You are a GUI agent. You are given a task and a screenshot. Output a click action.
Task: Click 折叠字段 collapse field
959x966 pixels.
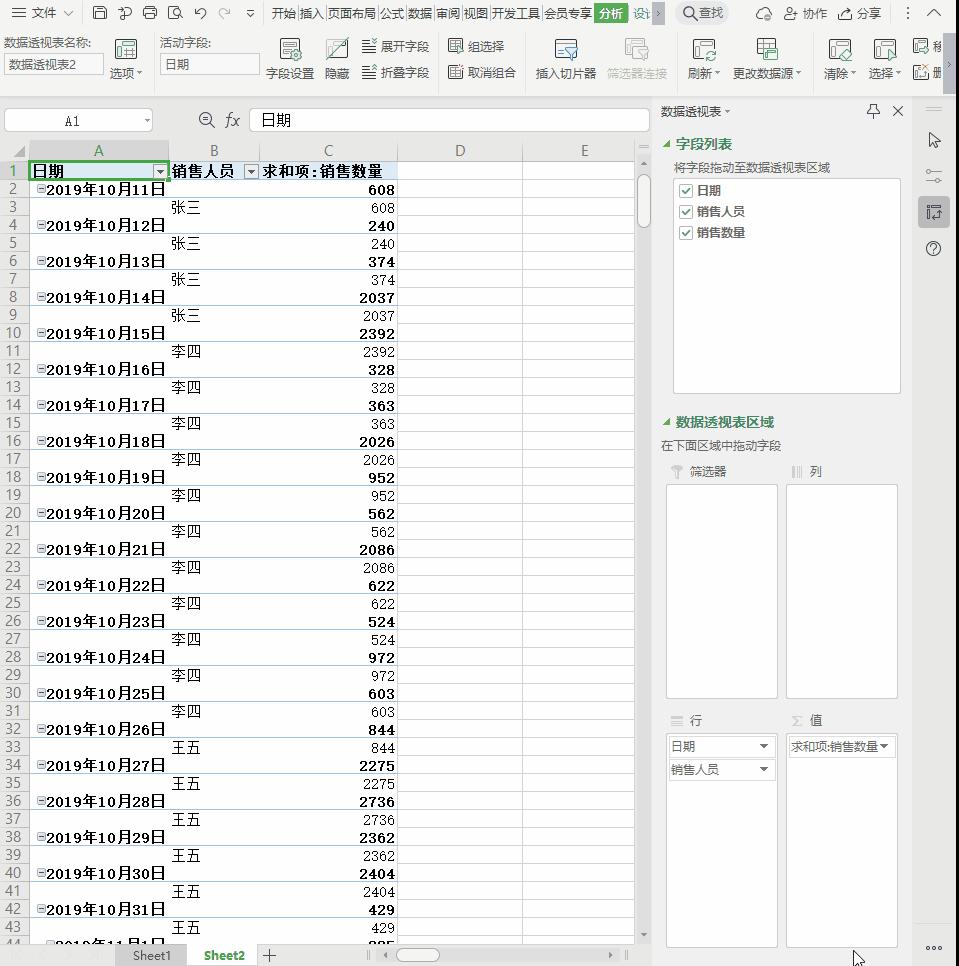(395, 73)
